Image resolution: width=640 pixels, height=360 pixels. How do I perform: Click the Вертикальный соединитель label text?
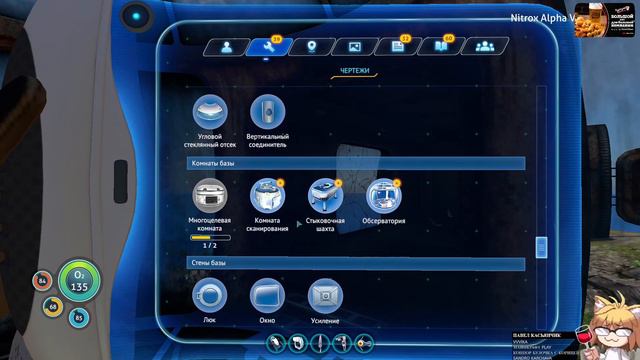pyautogui.click(x=268, y=140)
